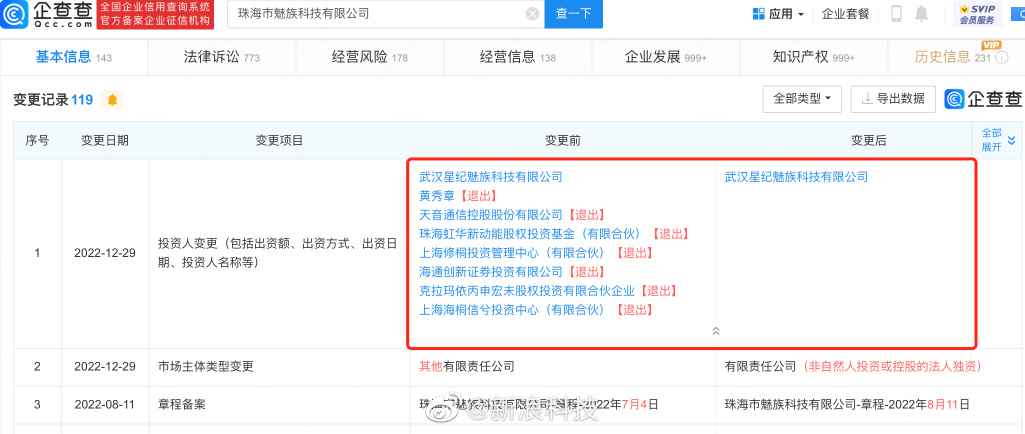
Task: Open 天音通信控股股份有限公司 link
Action: coord(491,214)
